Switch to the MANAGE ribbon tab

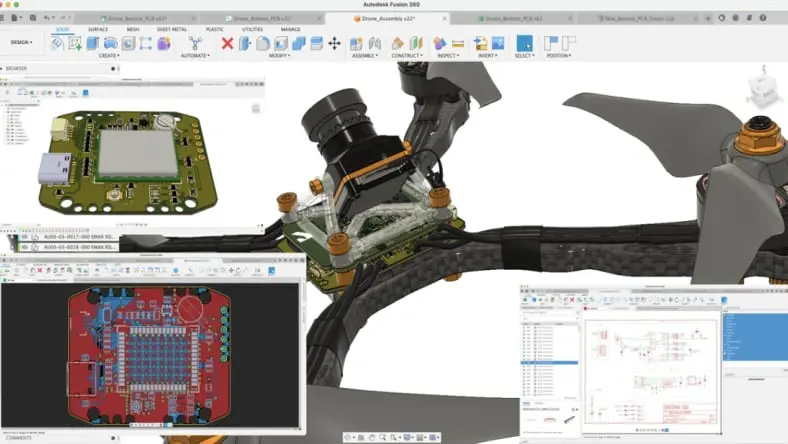(x=290, y=30)
